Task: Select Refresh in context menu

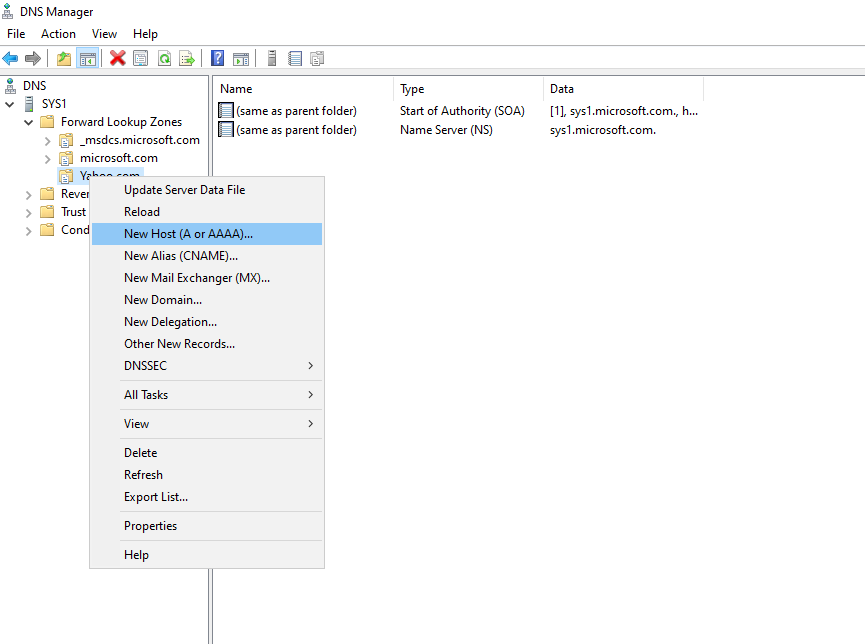Action: click(x=207, y=475)
